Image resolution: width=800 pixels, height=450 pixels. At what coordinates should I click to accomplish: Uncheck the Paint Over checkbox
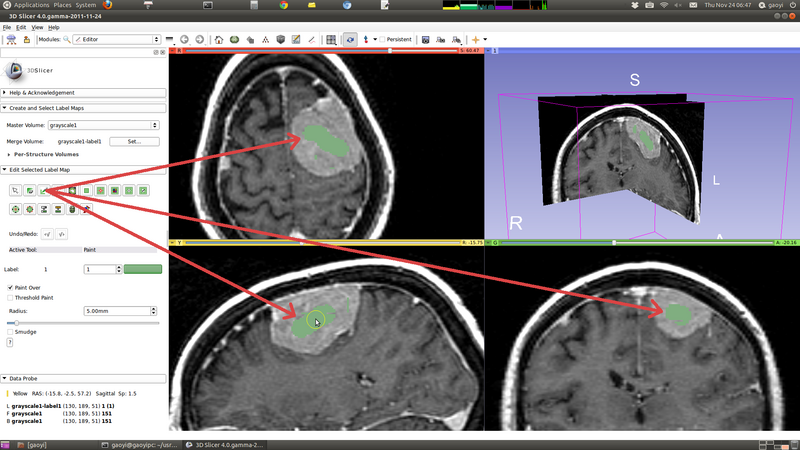point(10,287)
